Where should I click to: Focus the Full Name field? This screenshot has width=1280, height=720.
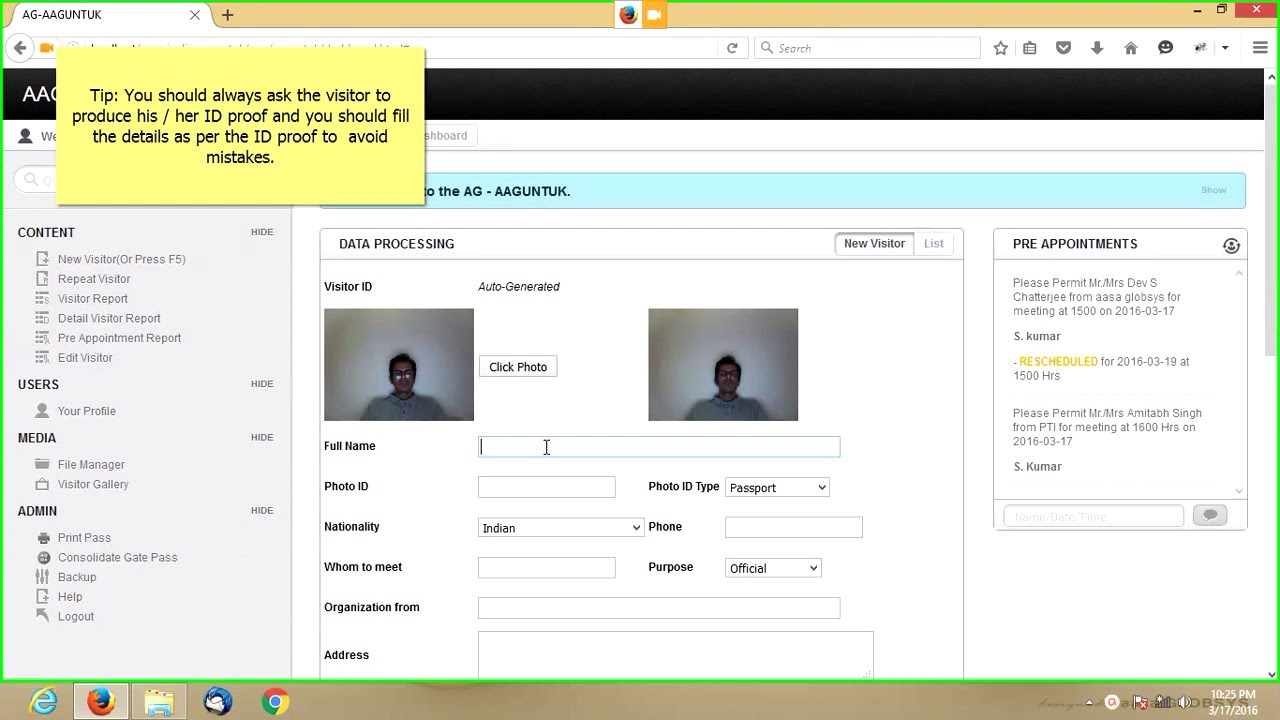(659, 447)
